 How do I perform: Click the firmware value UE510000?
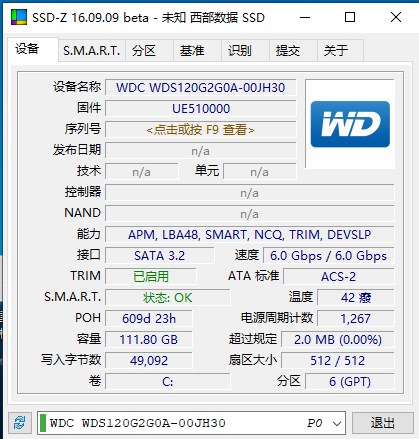[201, 109]
